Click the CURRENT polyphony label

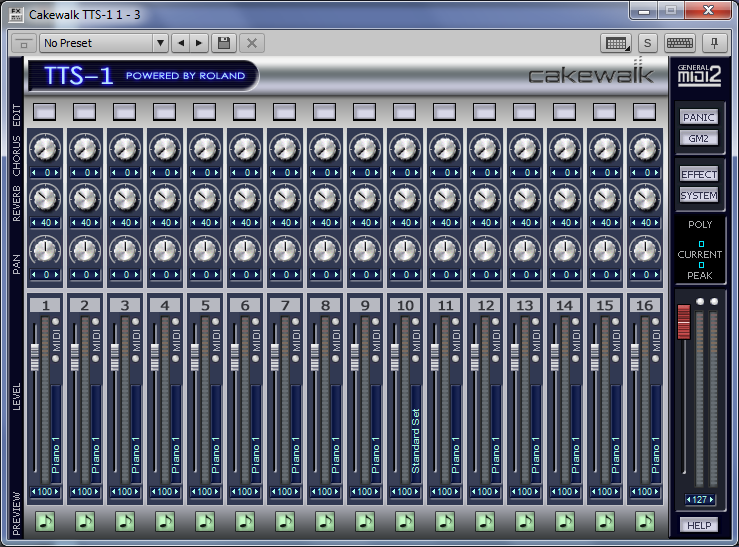[x=699, y=254]
